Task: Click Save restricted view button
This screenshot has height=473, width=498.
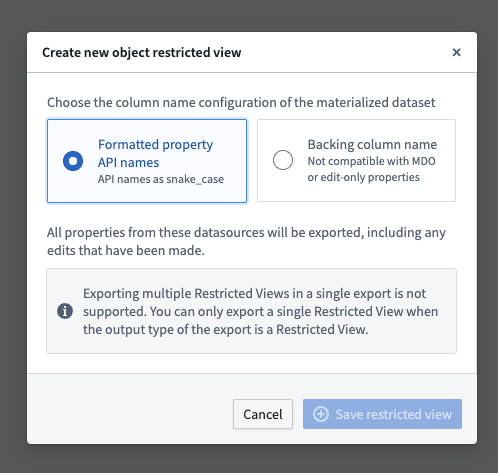Action: [382, 414]
